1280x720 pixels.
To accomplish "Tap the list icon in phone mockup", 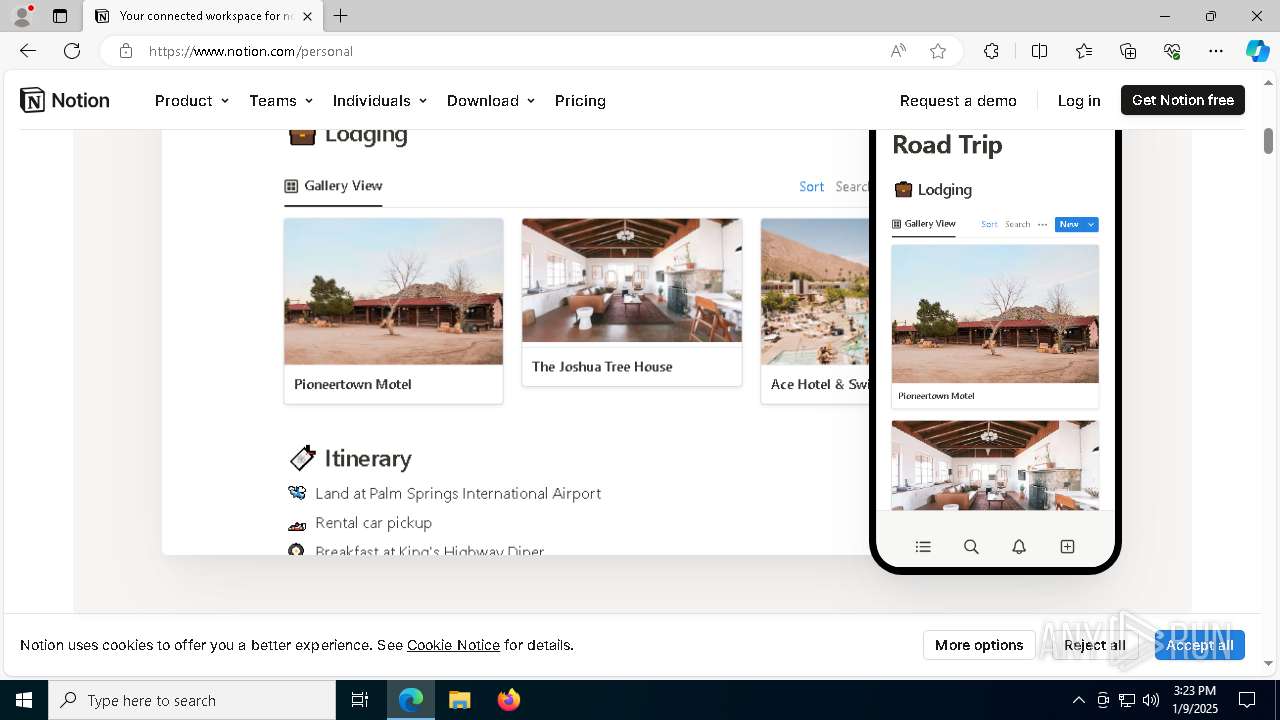I will tap(923, 547).
